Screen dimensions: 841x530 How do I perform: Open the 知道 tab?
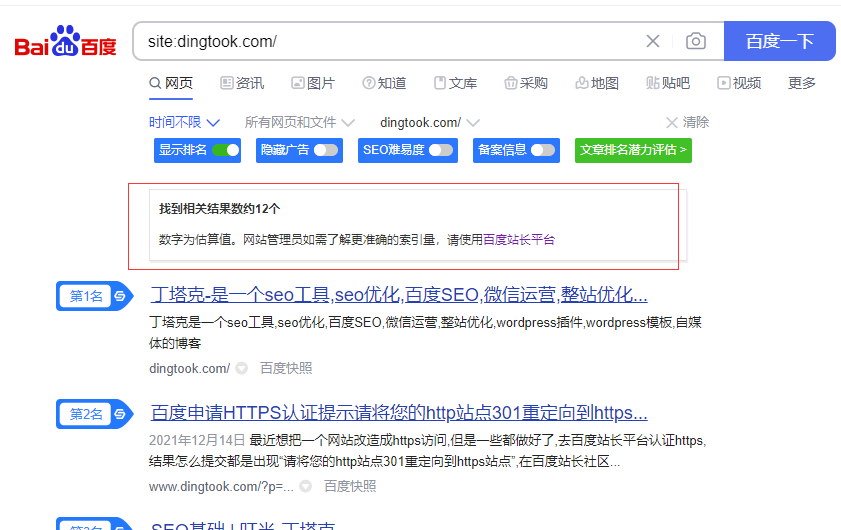[384, 83]
